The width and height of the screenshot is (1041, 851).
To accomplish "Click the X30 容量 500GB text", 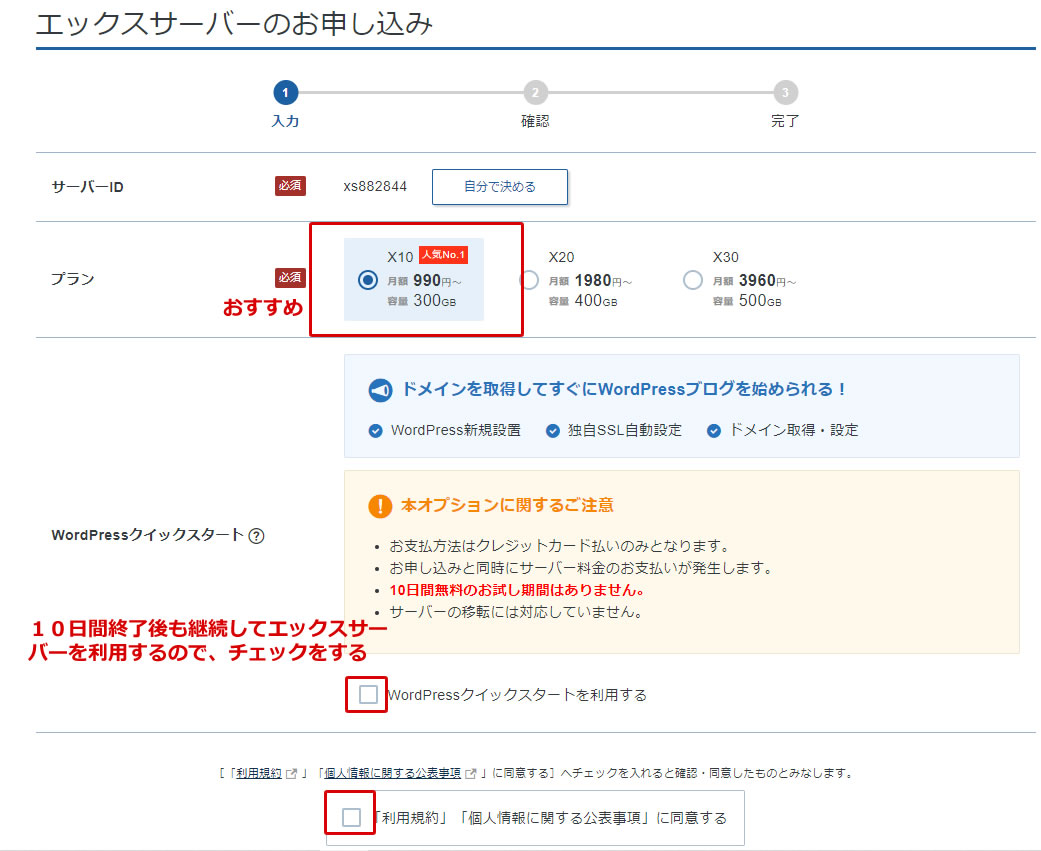I will [747, 301].
